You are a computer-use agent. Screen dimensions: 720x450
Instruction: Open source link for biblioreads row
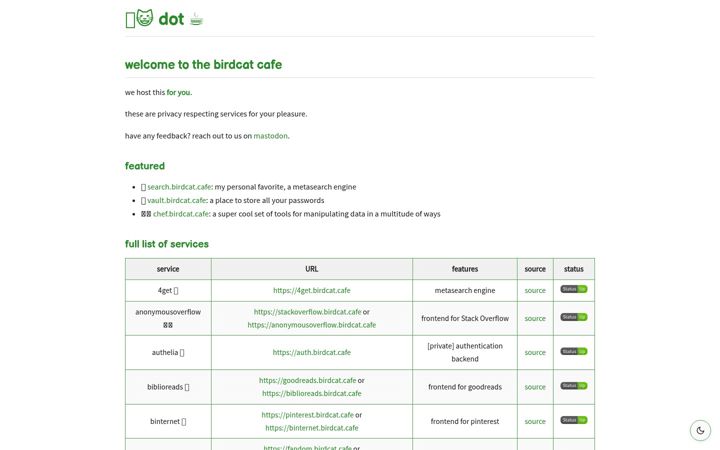tap(535, 387)
